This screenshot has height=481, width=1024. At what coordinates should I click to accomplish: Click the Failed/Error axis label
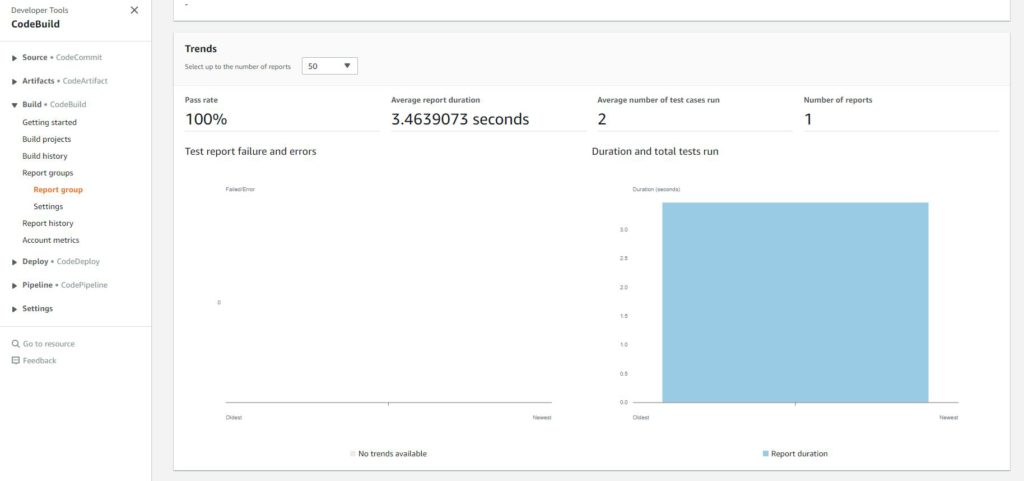tap(240, 189)
